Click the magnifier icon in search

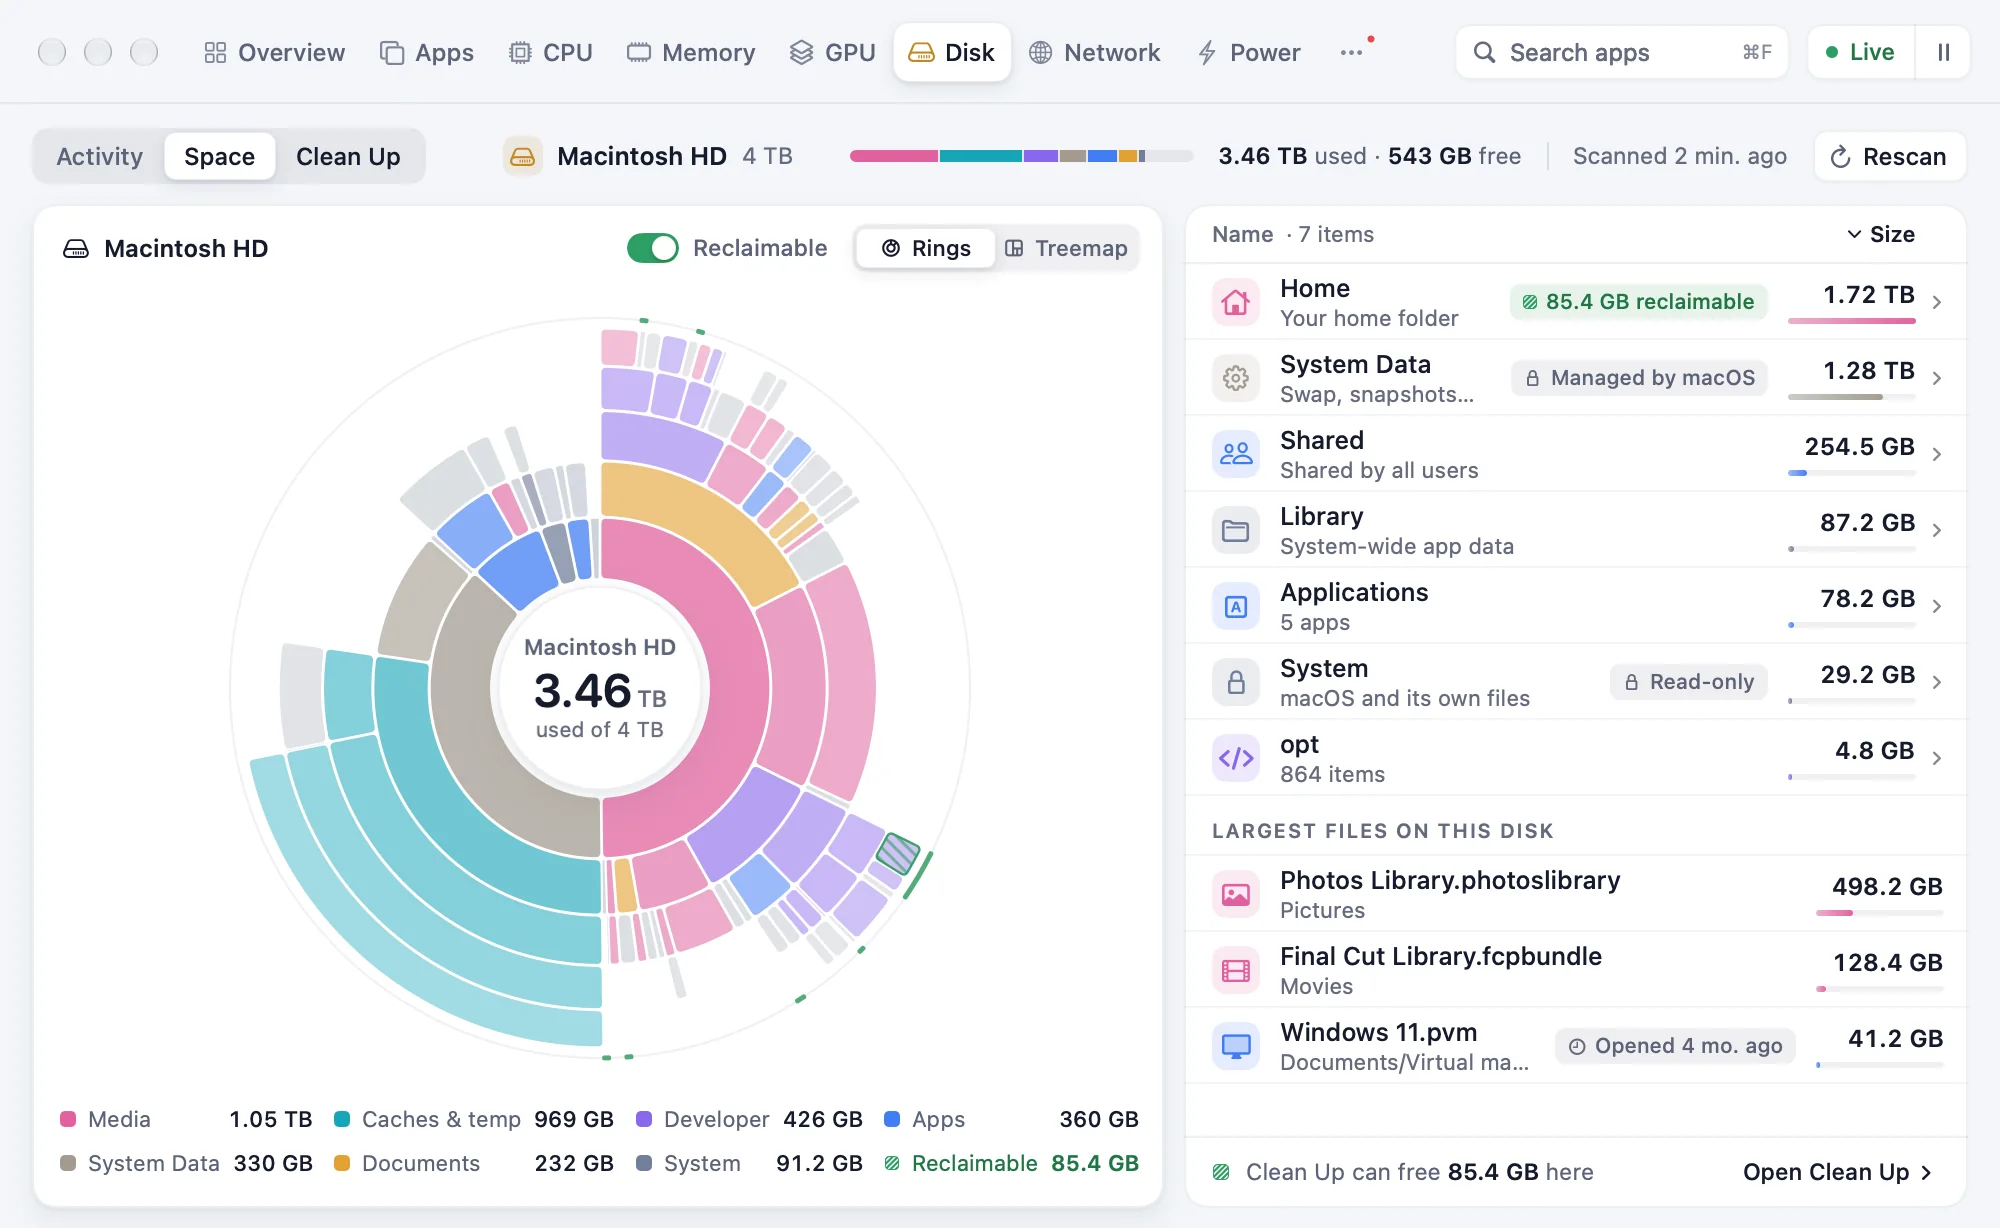1485,52
